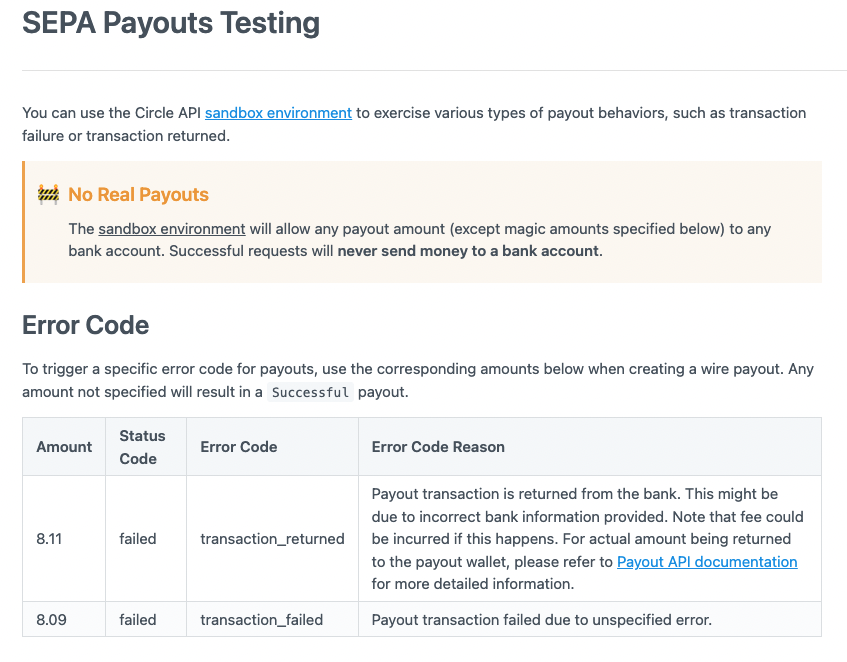Open the Payout API documentation link
847x662 pixels.
pyautogui.click(x=707, y=562)
